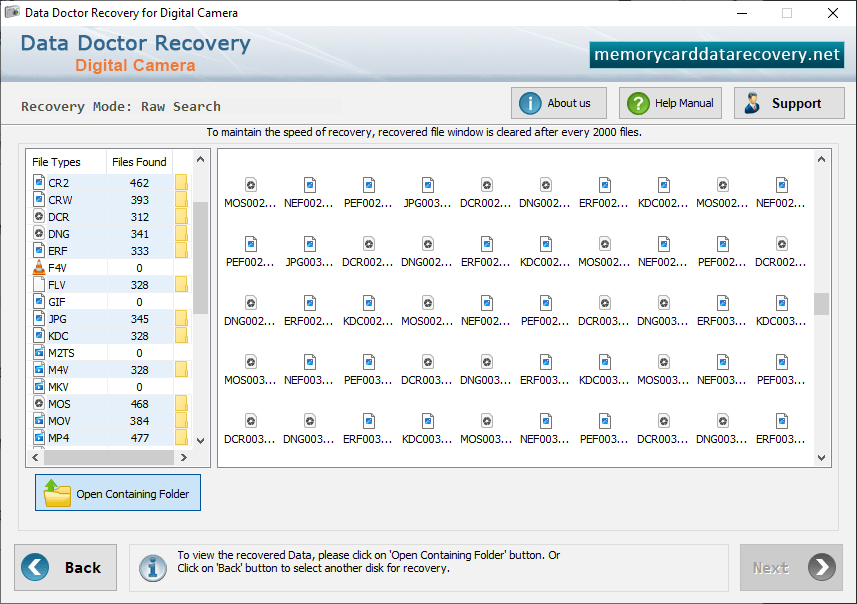Select the KDC row label

[58, 336]
